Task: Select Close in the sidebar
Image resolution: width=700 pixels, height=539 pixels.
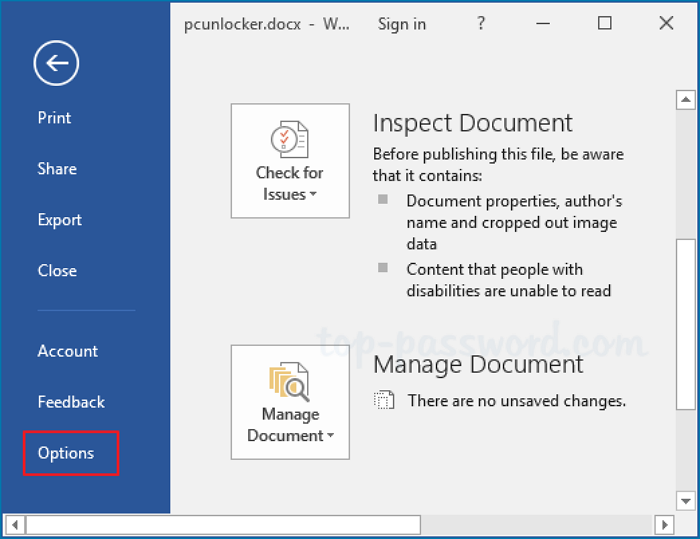Action: pos(57,271)
